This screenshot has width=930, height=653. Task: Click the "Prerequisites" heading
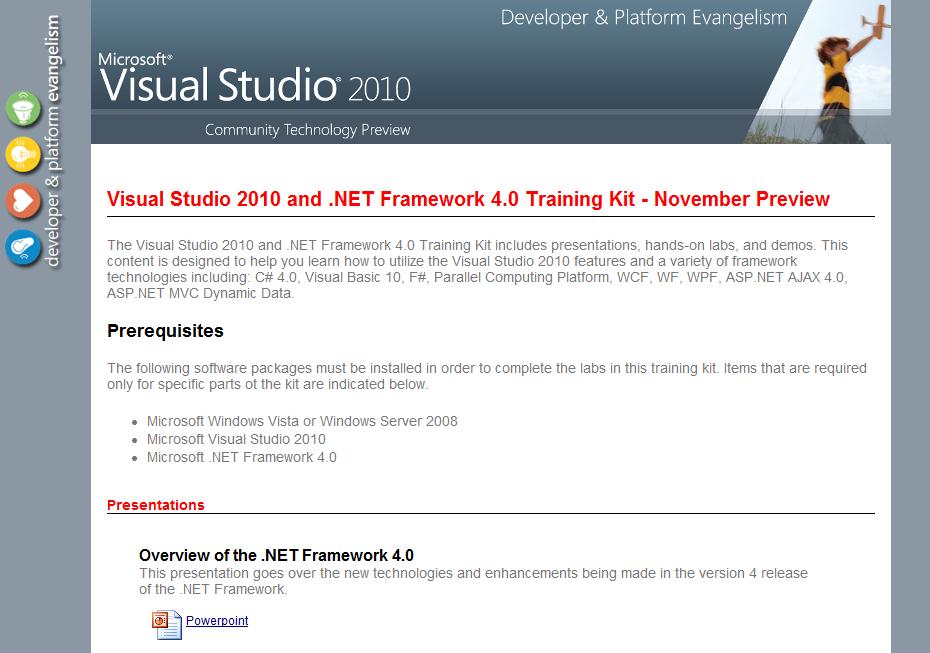(x=165, y=331)
